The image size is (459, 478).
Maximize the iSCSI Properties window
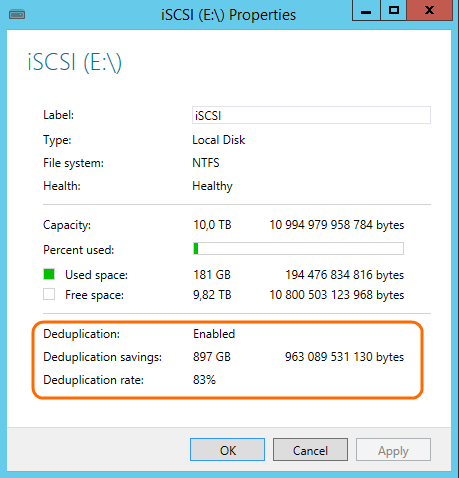[x=394, y=11]
